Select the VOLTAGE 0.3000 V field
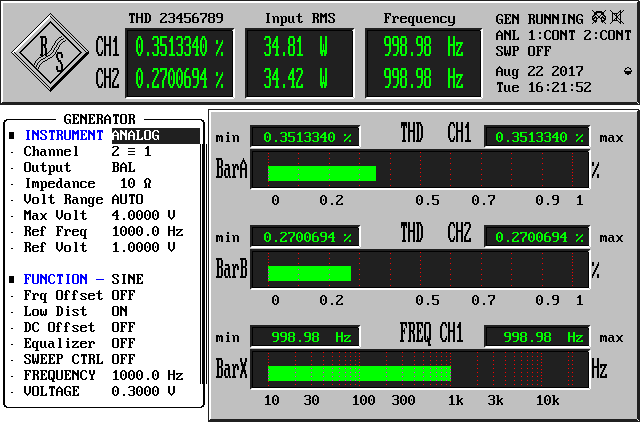The width and height of the screenshot is (640, 422). pos(143,391)
